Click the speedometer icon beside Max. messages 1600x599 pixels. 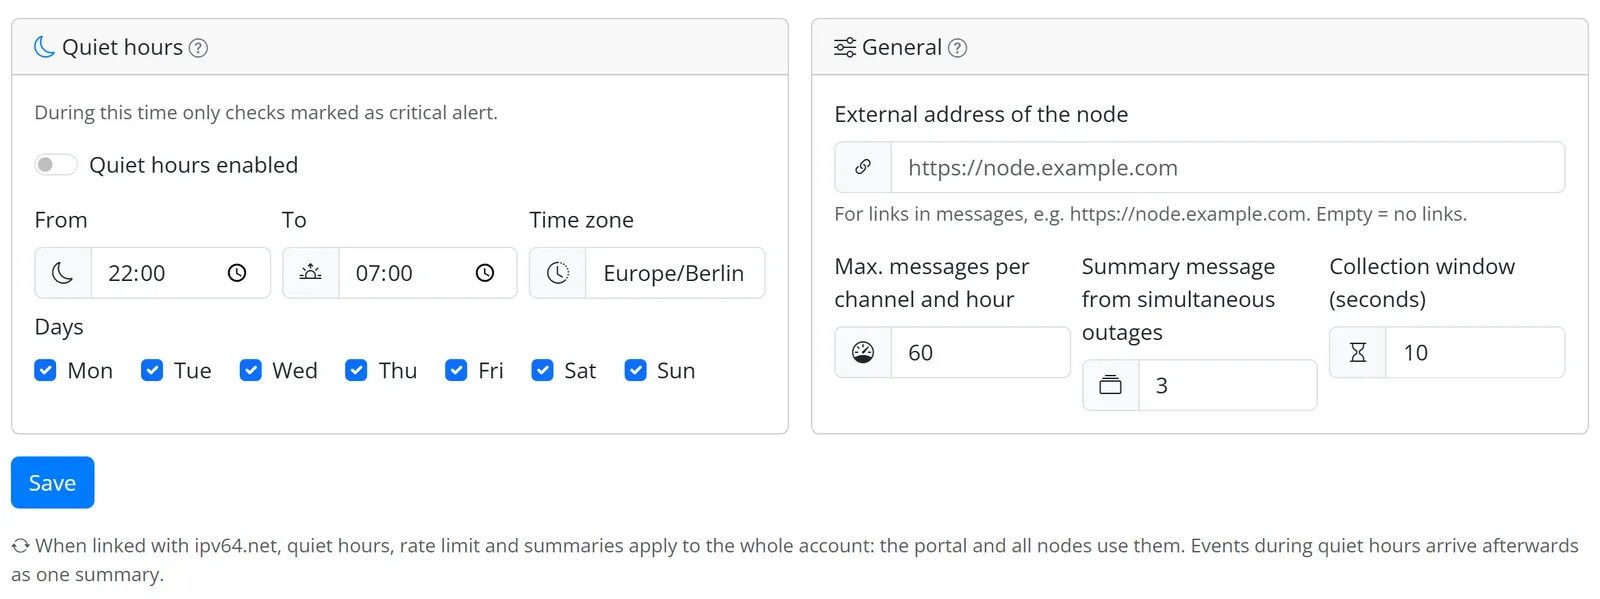863,352
